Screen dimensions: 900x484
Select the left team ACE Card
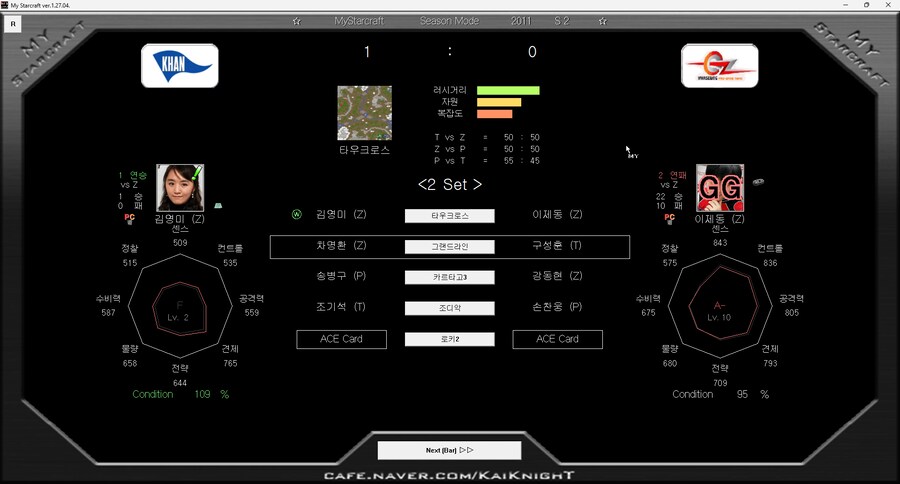coord(341,339)
